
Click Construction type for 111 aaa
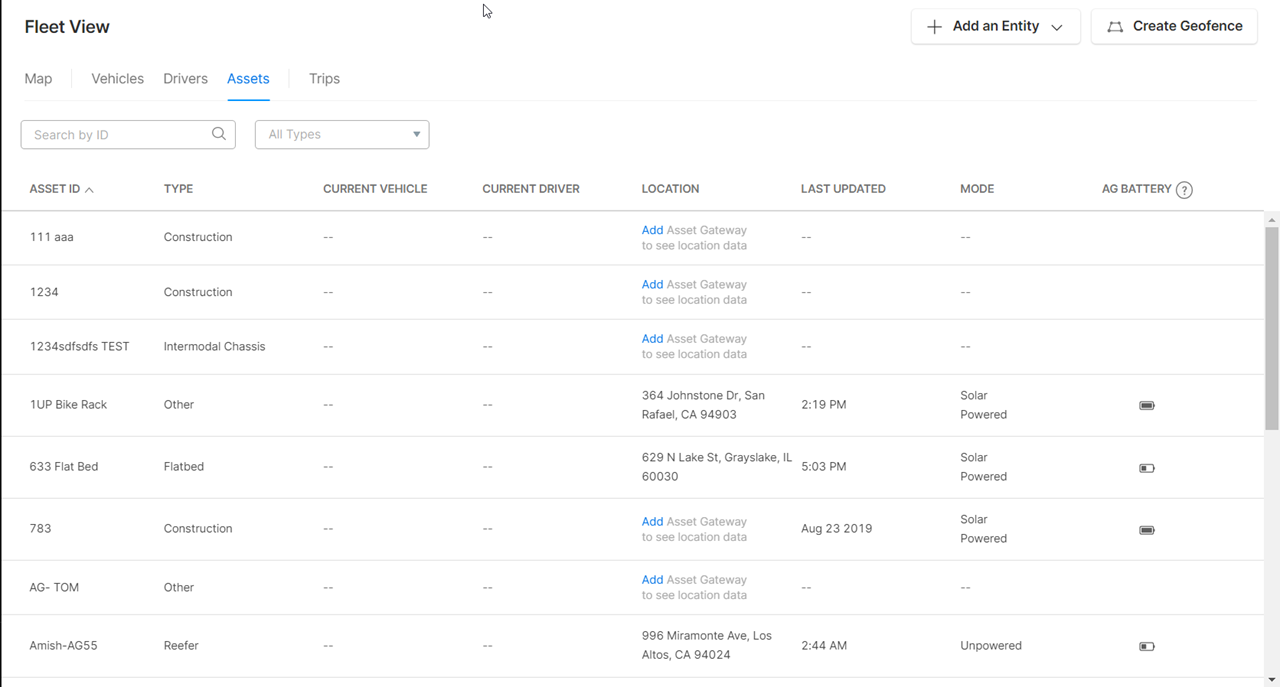pos(198,237)
